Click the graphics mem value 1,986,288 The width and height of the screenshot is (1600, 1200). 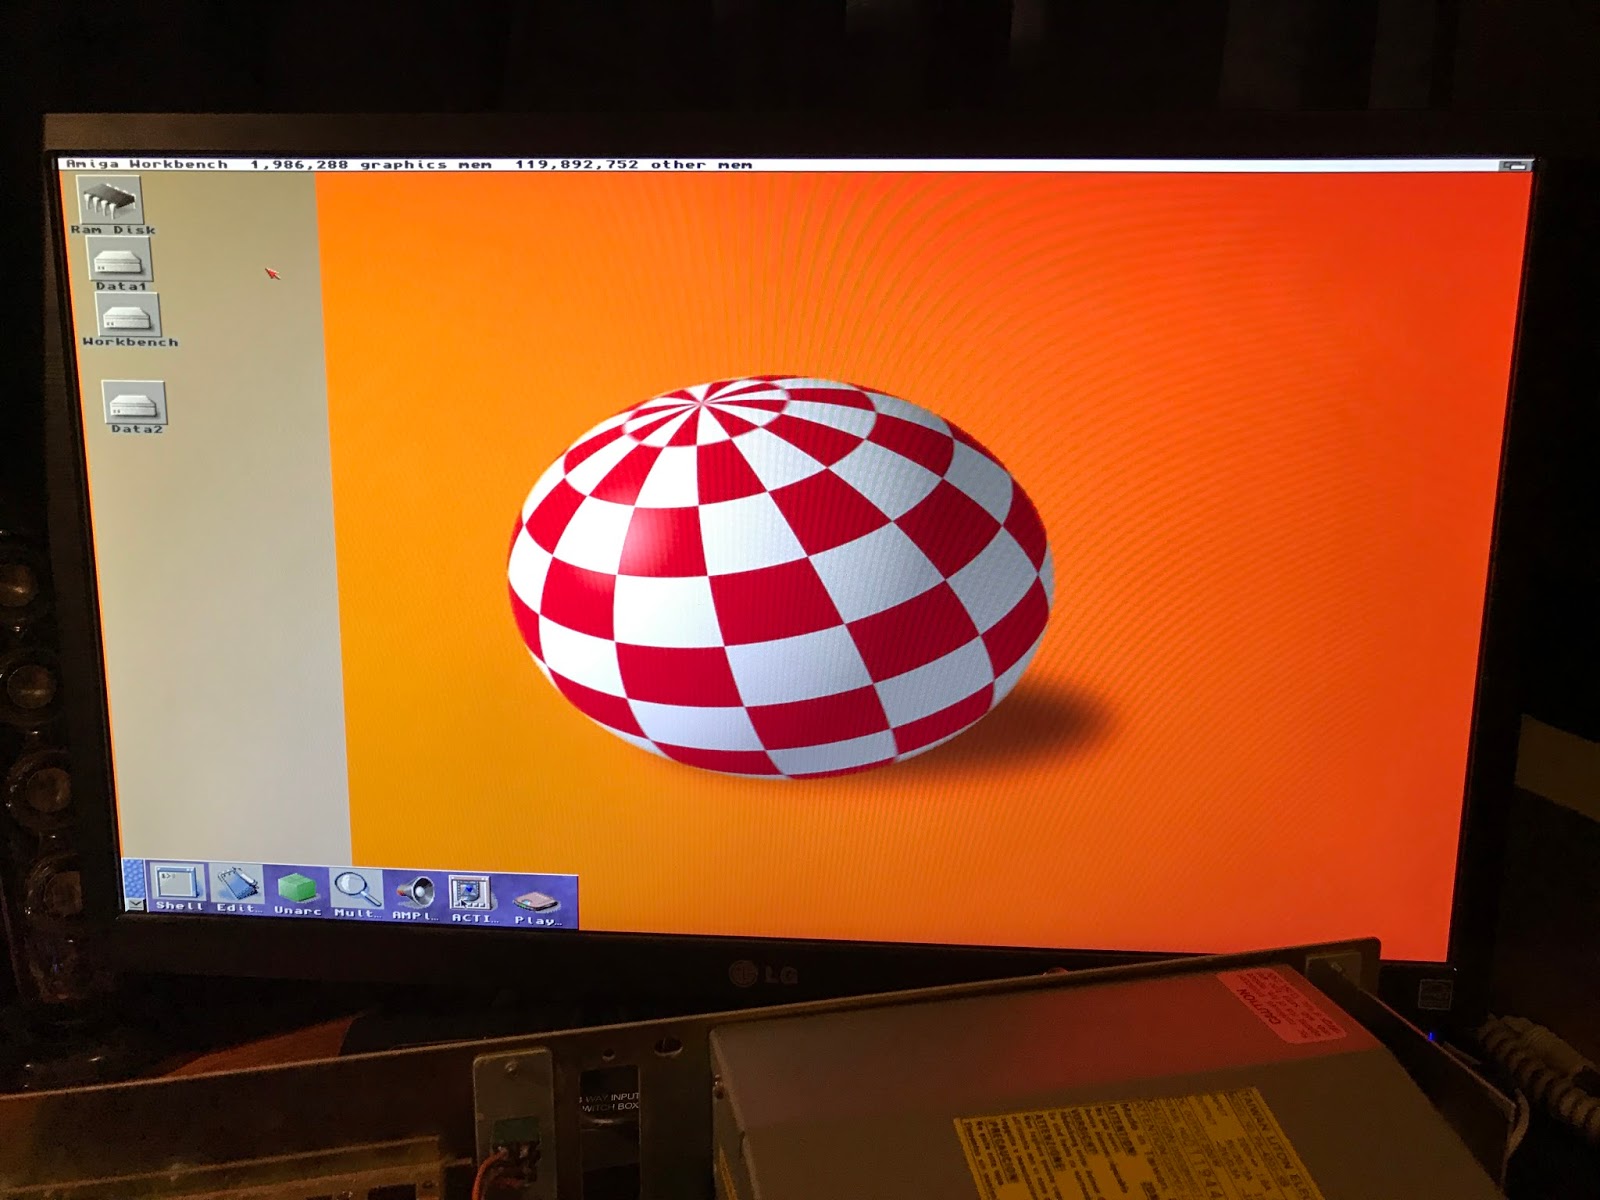(299, 164)
